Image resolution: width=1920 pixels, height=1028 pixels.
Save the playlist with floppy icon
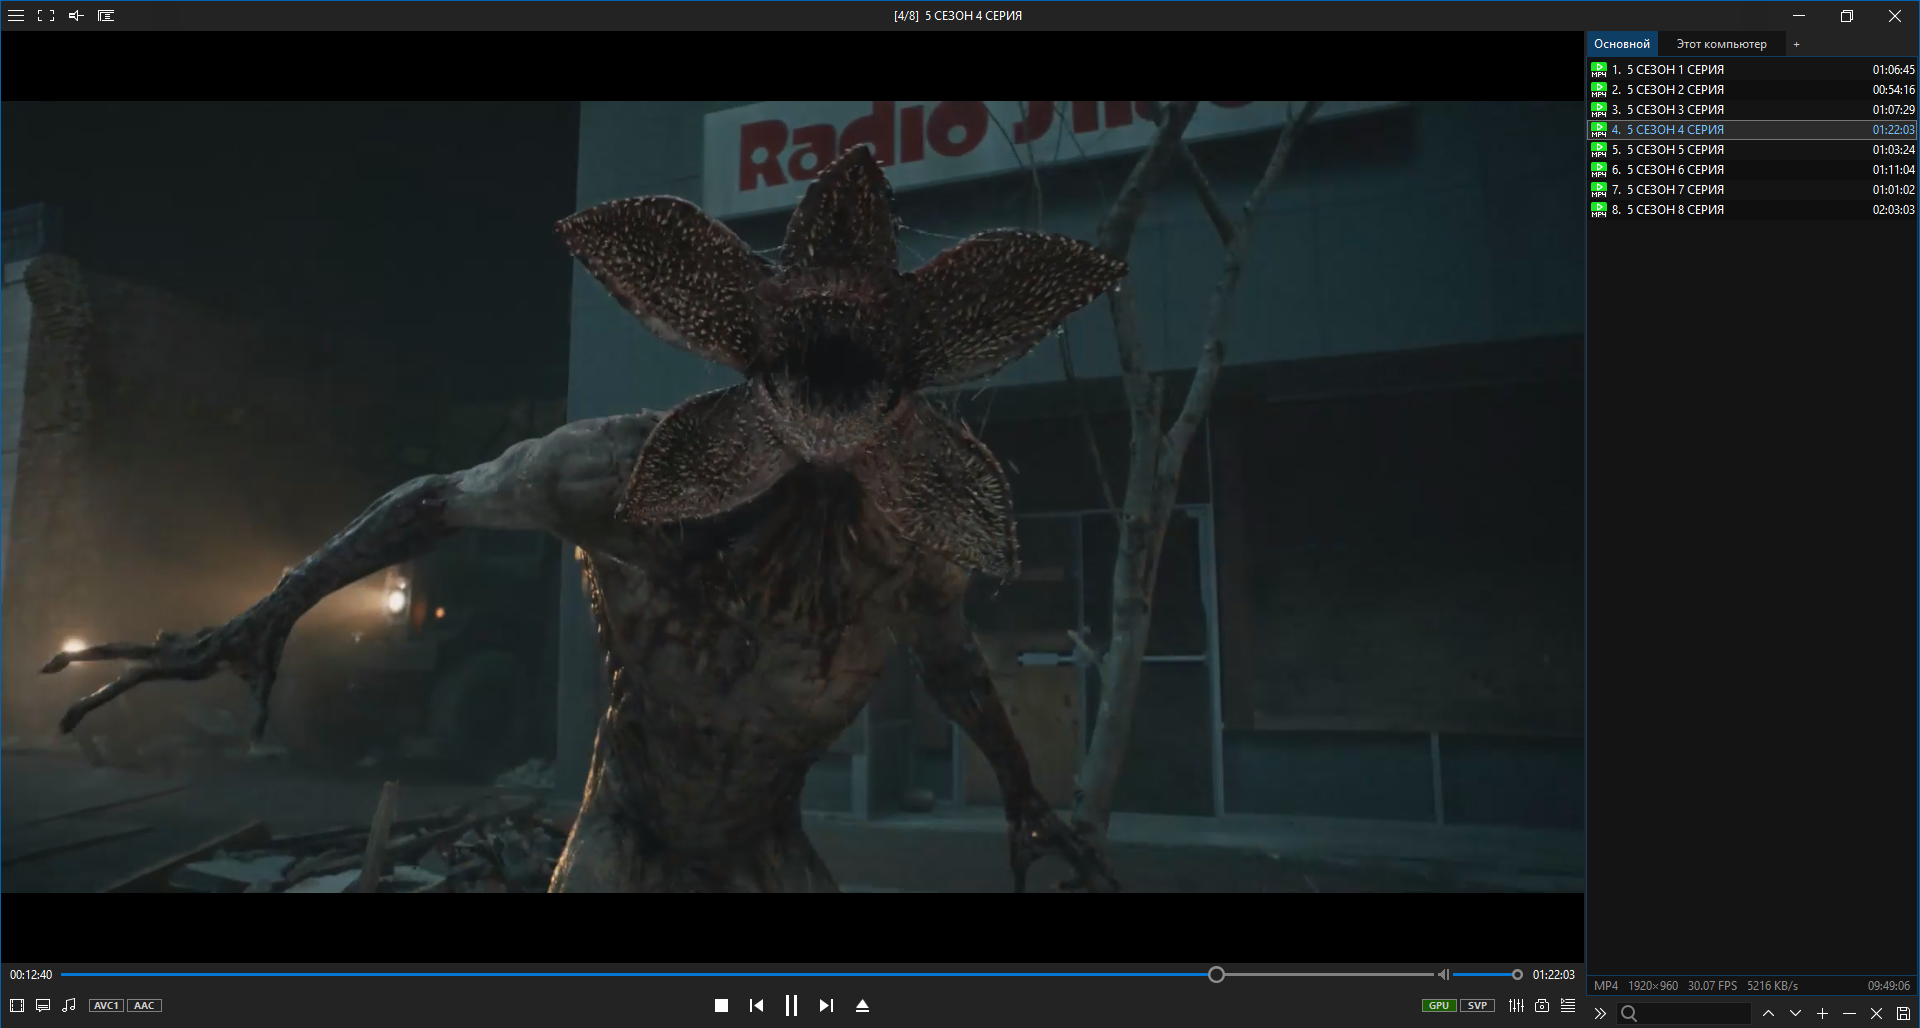pos(1903,1014)
